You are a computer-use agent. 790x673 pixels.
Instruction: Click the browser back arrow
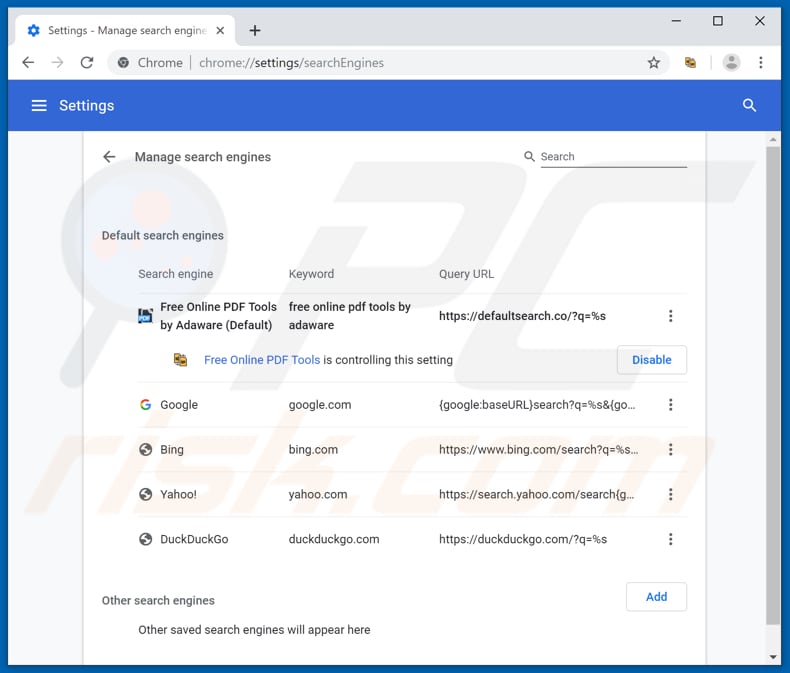pyautogui.click(x=28, y=62)
